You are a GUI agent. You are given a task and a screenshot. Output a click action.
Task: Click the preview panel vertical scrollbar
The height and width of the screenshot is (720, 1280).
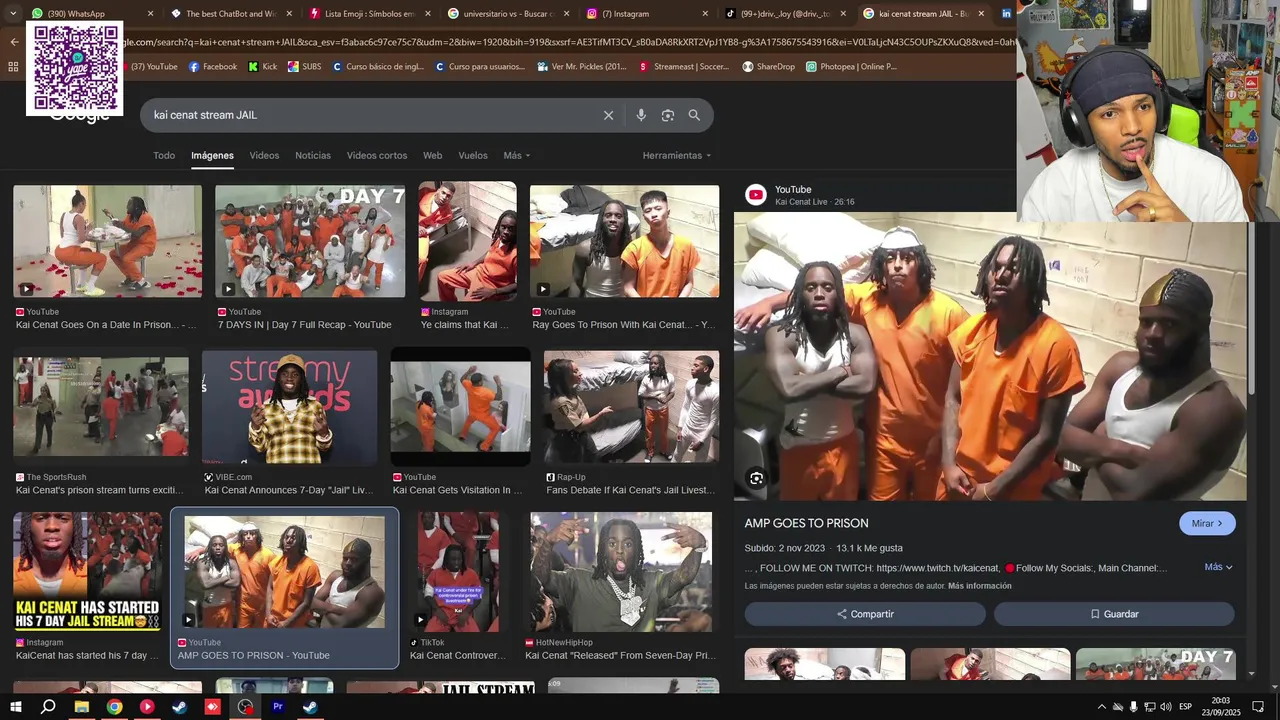coord(1251,310)
